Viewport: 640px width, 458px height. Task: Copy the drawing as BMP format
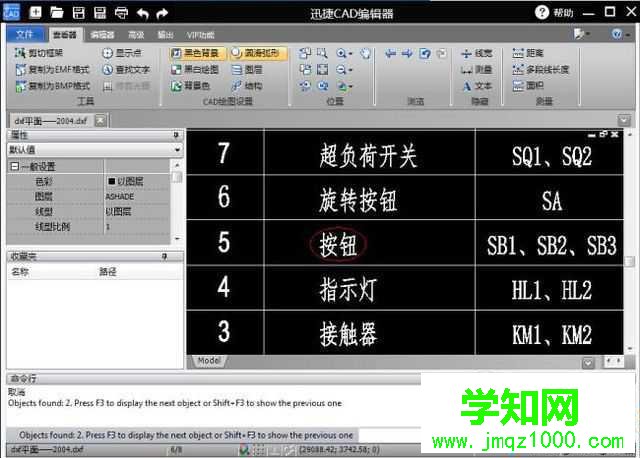pyautogui.click(x=52, y=86)
